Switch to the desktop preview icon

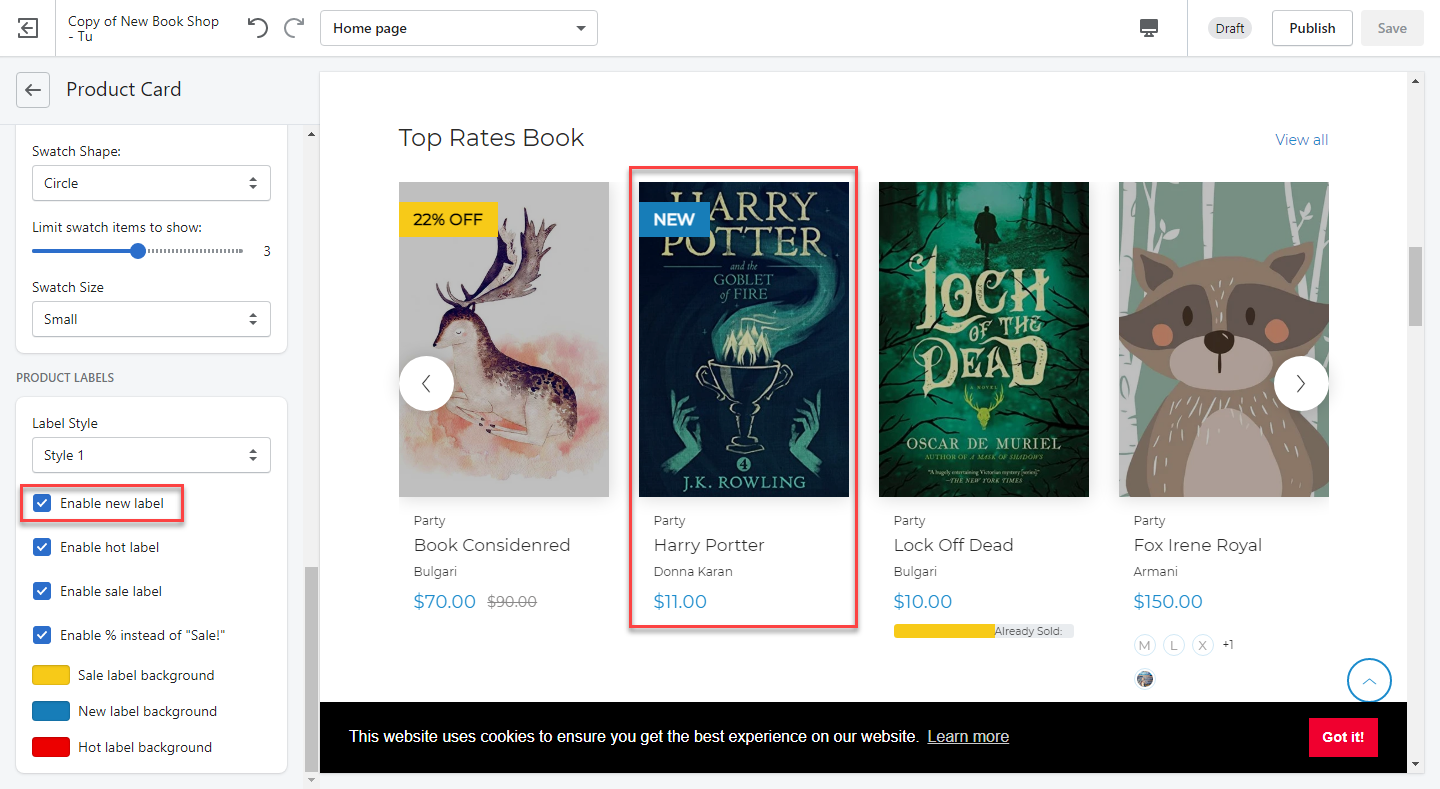1149,28
